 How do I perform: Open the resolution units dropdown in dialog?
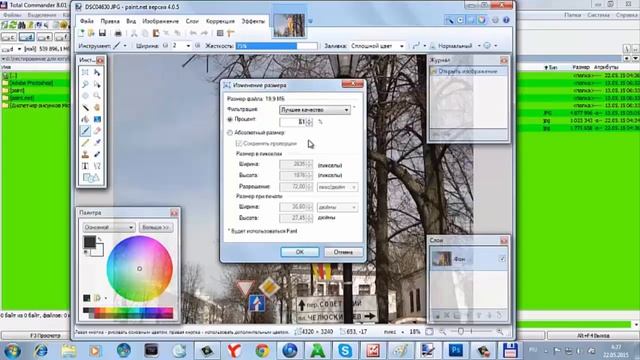(x=338, y=187)
